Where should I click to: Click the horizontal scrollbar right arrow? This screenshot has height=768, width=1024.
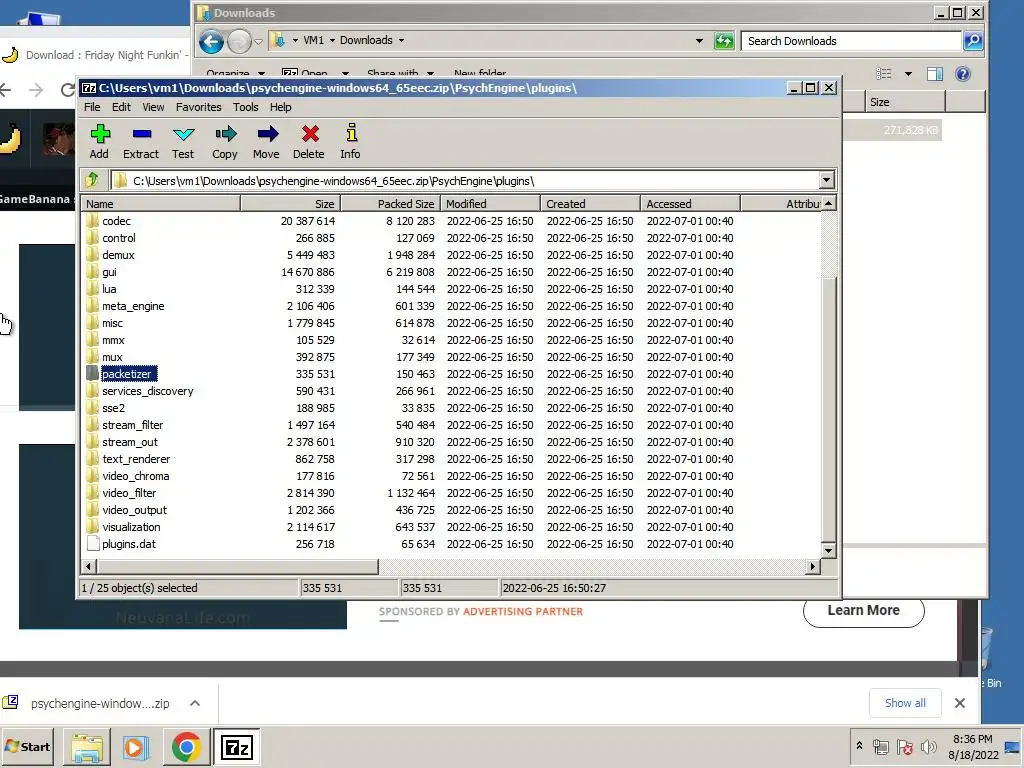(x=812, y=566)
